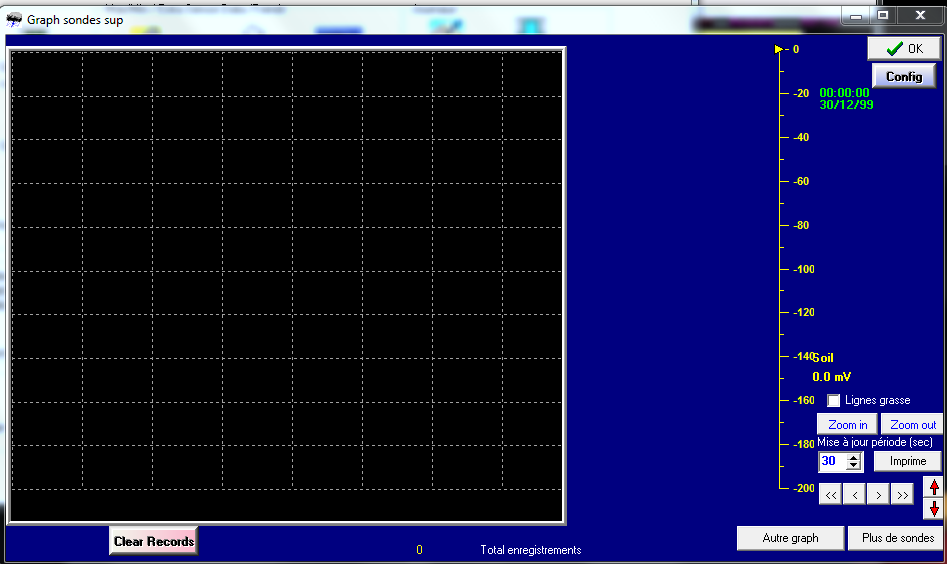Click the 30/12/99 date text

click(846, 105)
